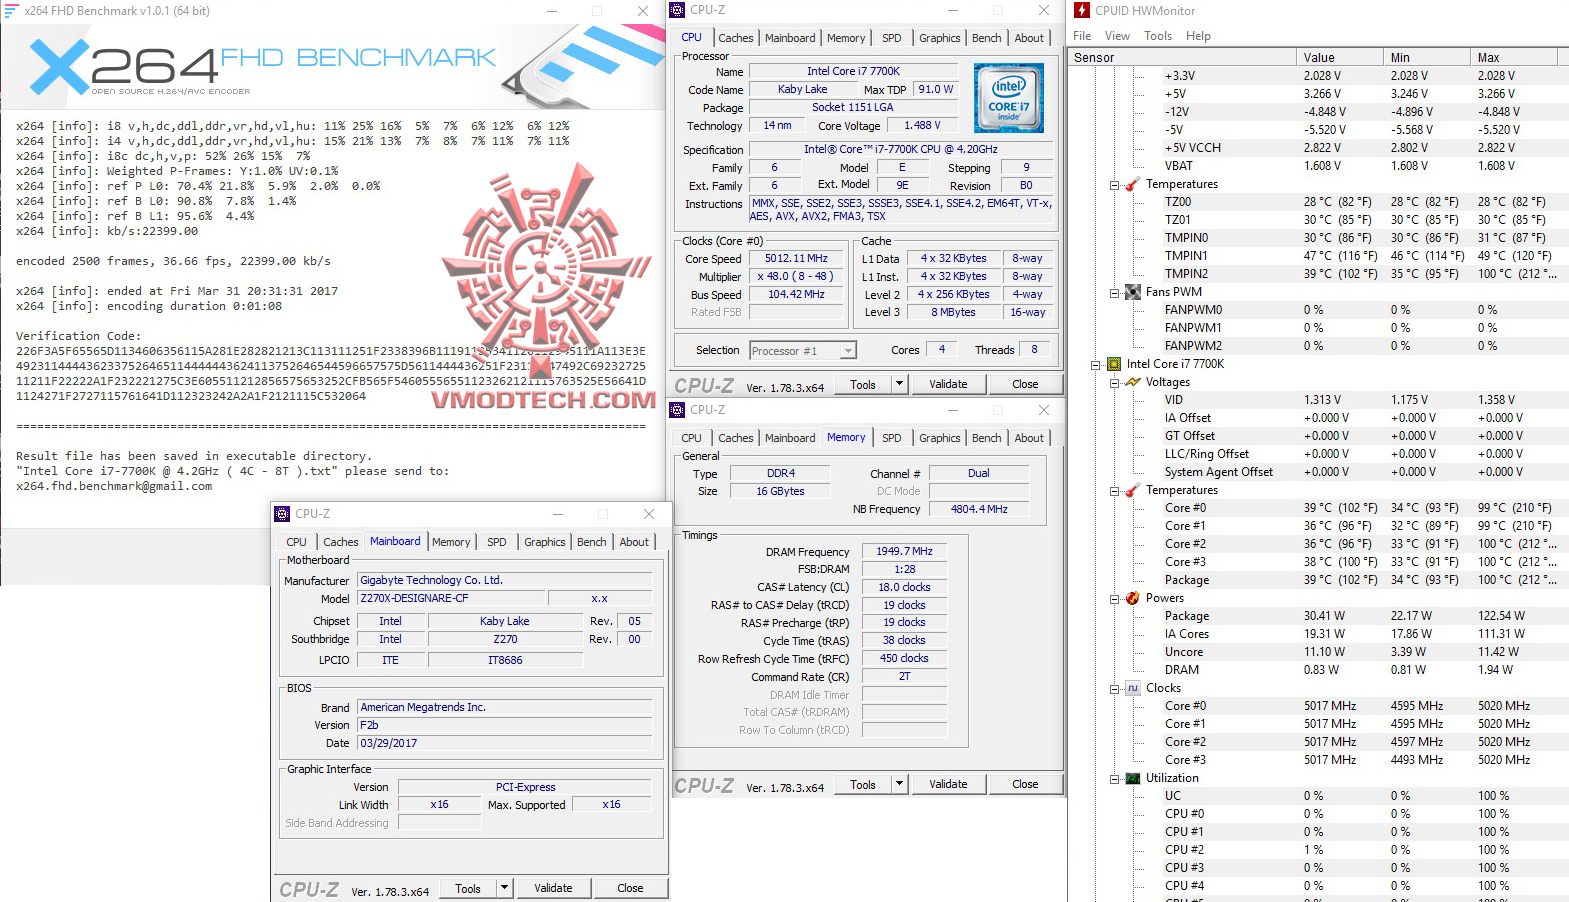Collapse the Temperatures node above Core #0
Screen dimensions: 1569x902
click(1115, 491)
